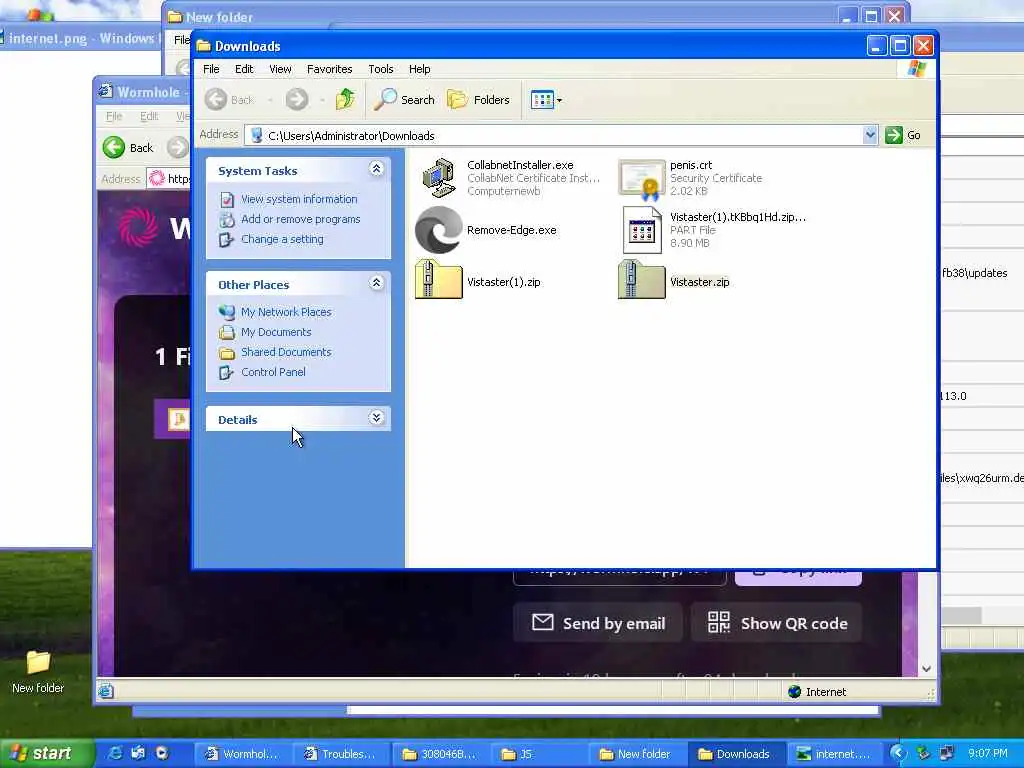Image resolution: width=1024 pixels, height=768 pixels.
Task: Click View system information link
Action: coord(299,199)
